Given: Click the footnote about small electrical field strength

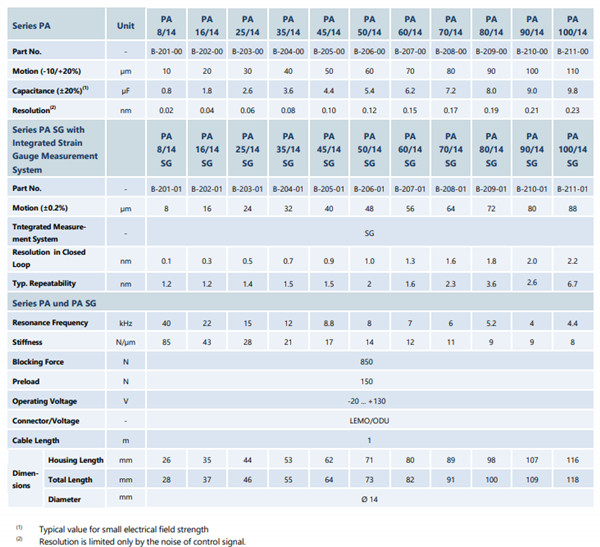Looking at the screenshot, I should 124,529.
